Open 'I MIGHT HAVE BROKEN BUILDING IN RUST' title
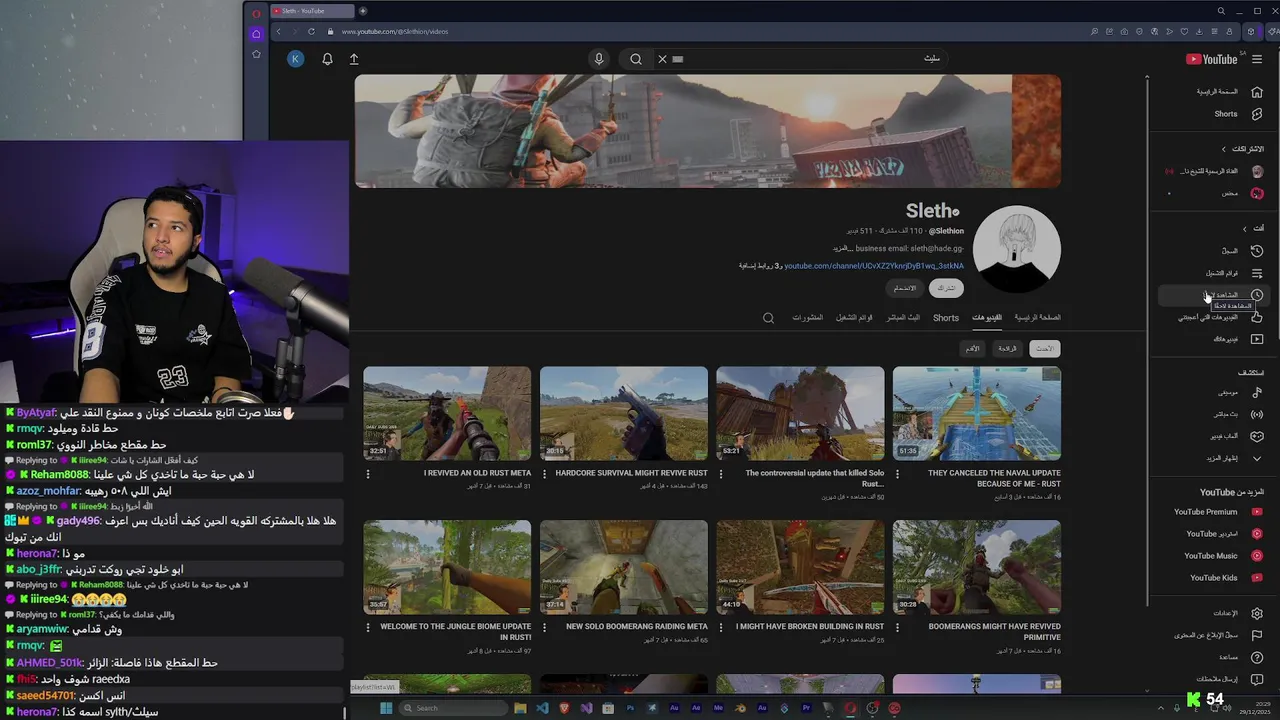The width and height of the screenshot is (1280, 720). point(809,627)
